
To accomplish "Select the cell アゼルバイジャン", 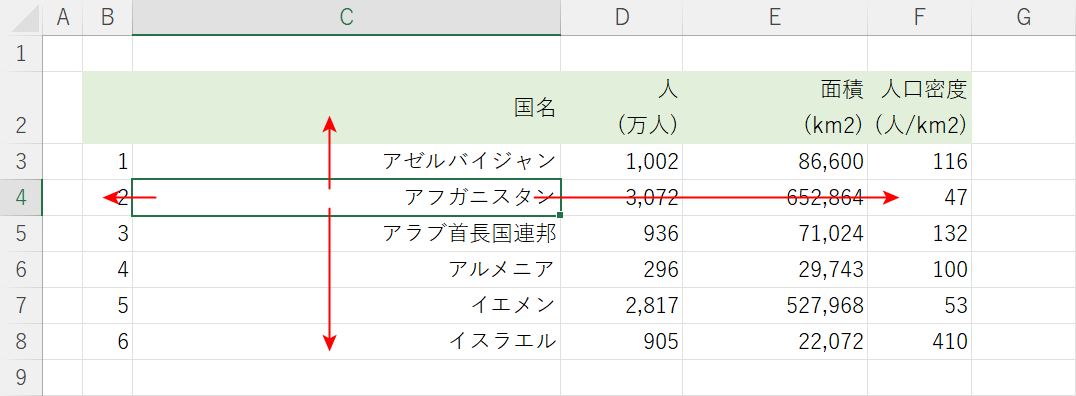I will tap(347, 162).
